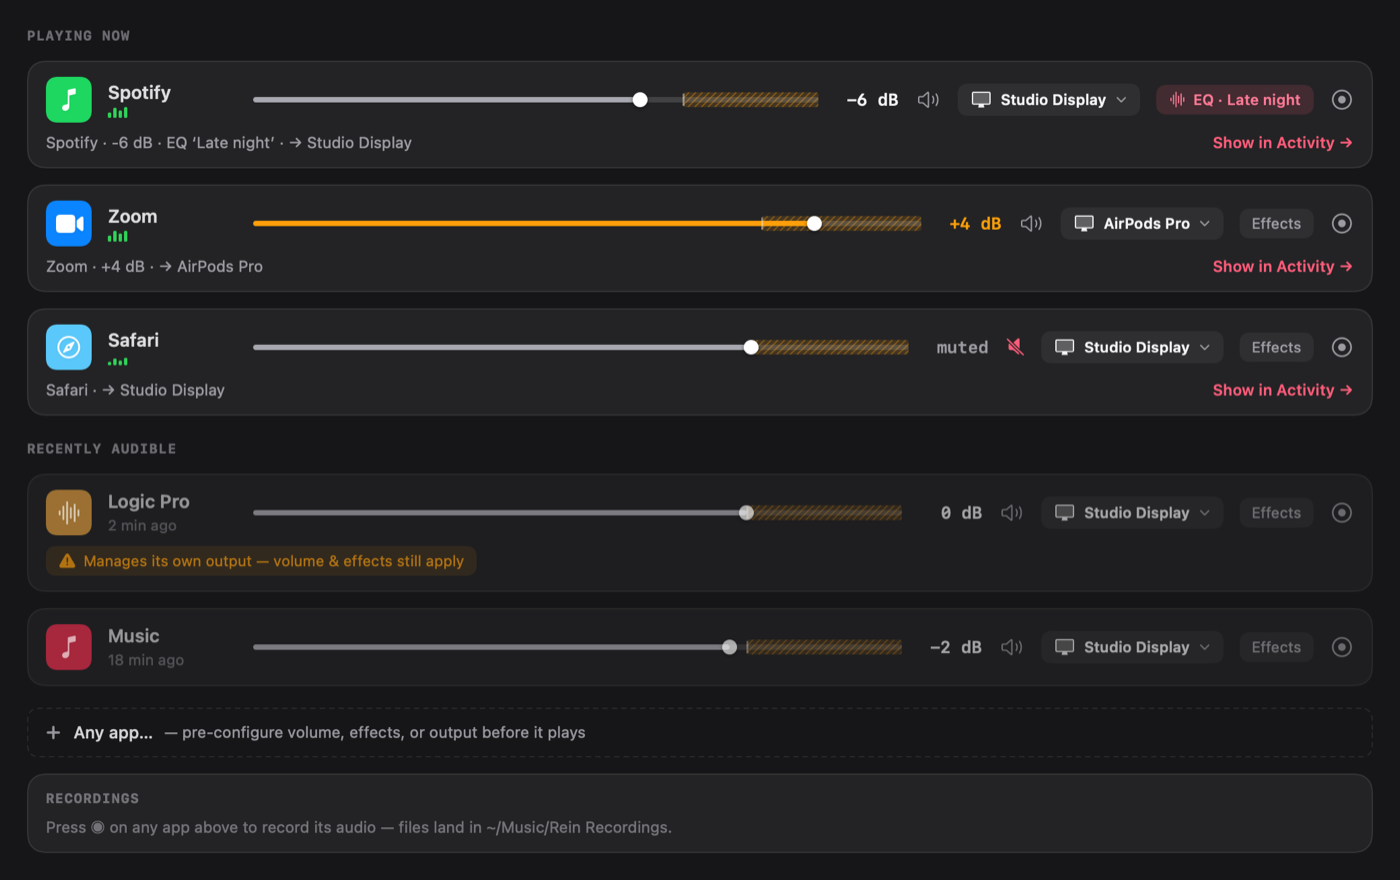
Task: Click the Recordings folder hint text
Action: 359,828
